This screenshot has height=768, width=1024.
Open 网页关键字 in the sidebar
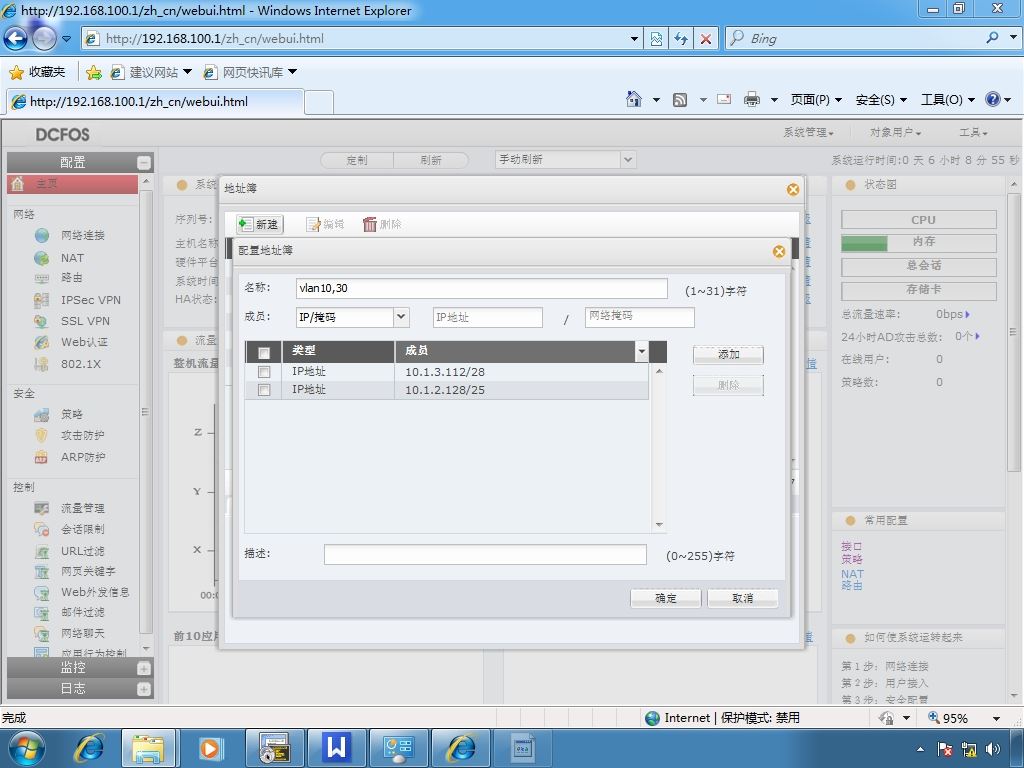point(88,571)
